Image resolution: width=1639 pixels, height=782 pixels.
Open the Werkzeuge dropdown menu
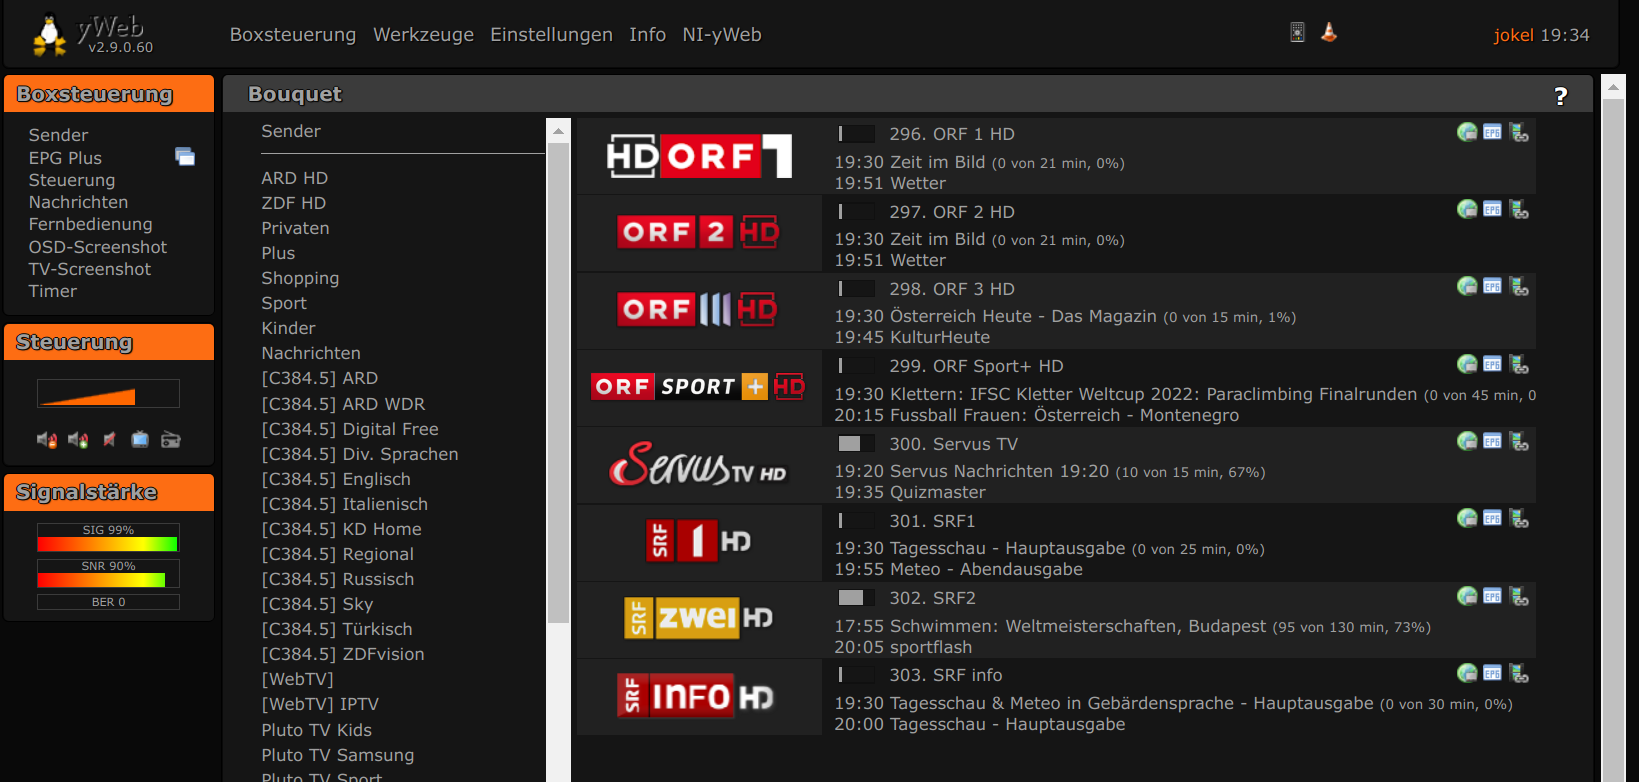(423, 35)
